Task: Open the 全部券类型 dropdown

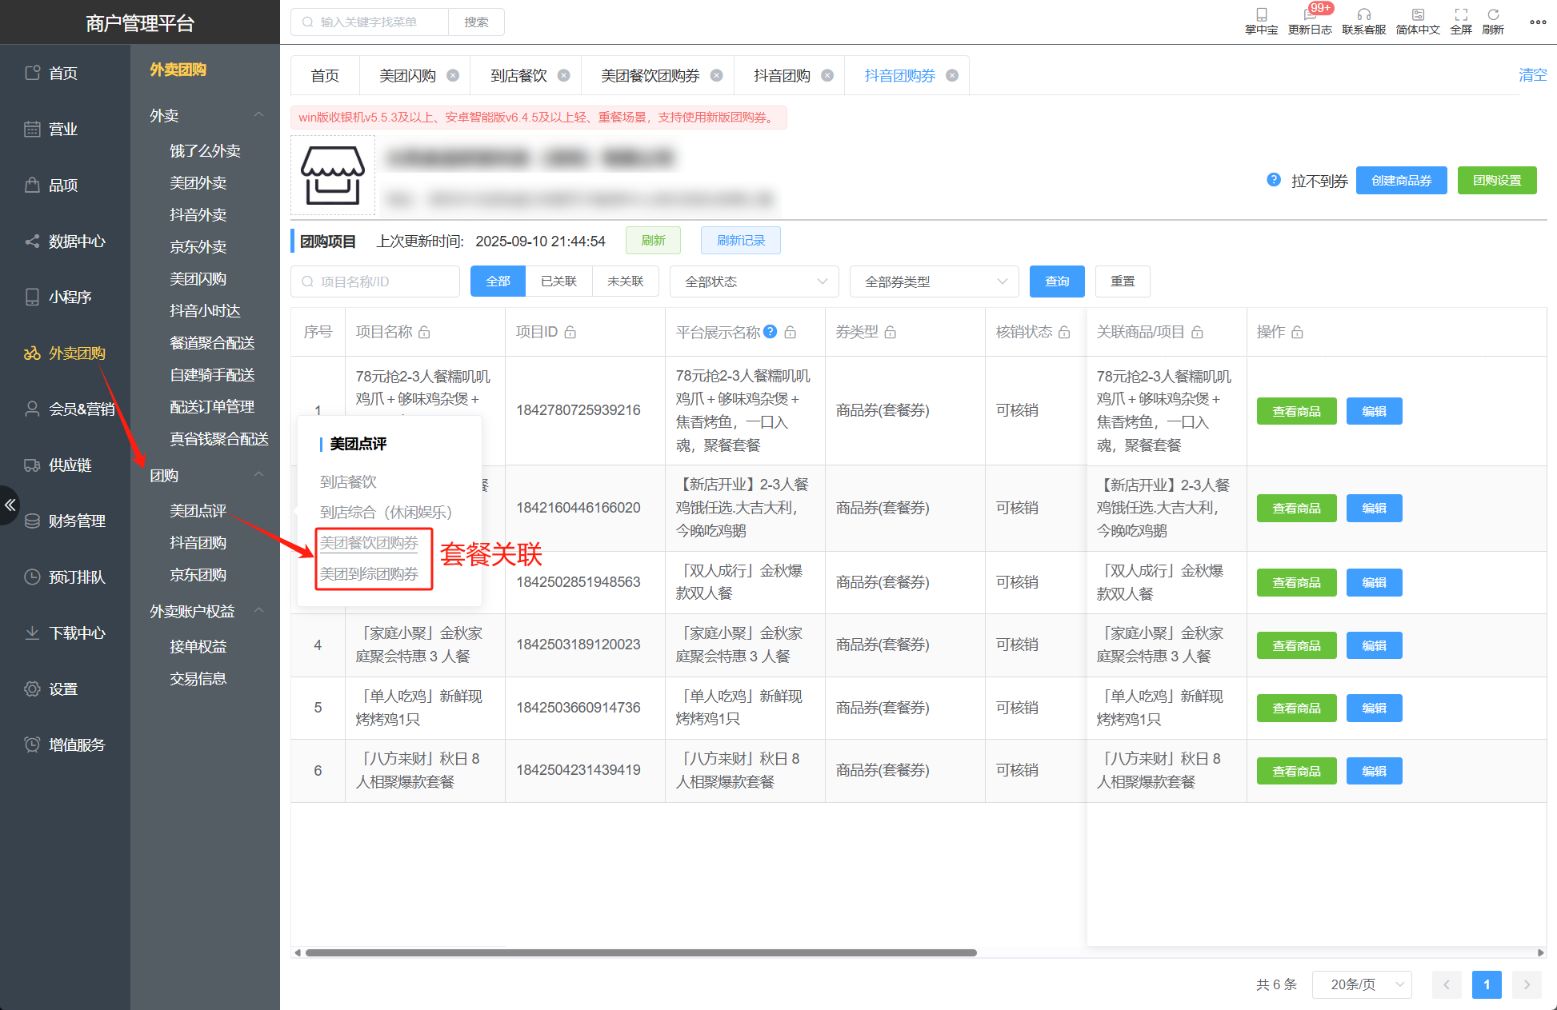Action: point(934,281)
